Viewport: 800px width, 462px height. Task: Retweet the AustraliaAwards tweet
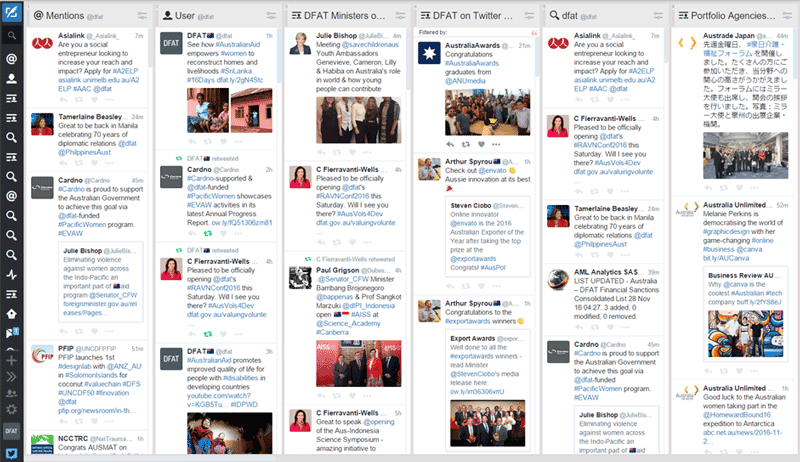(x=465, y=145)
